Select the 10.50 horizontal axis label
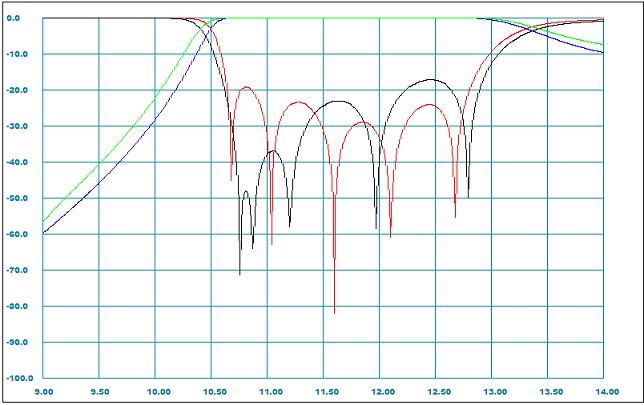This screenshot has width=644, height=405. coord(211,393)
